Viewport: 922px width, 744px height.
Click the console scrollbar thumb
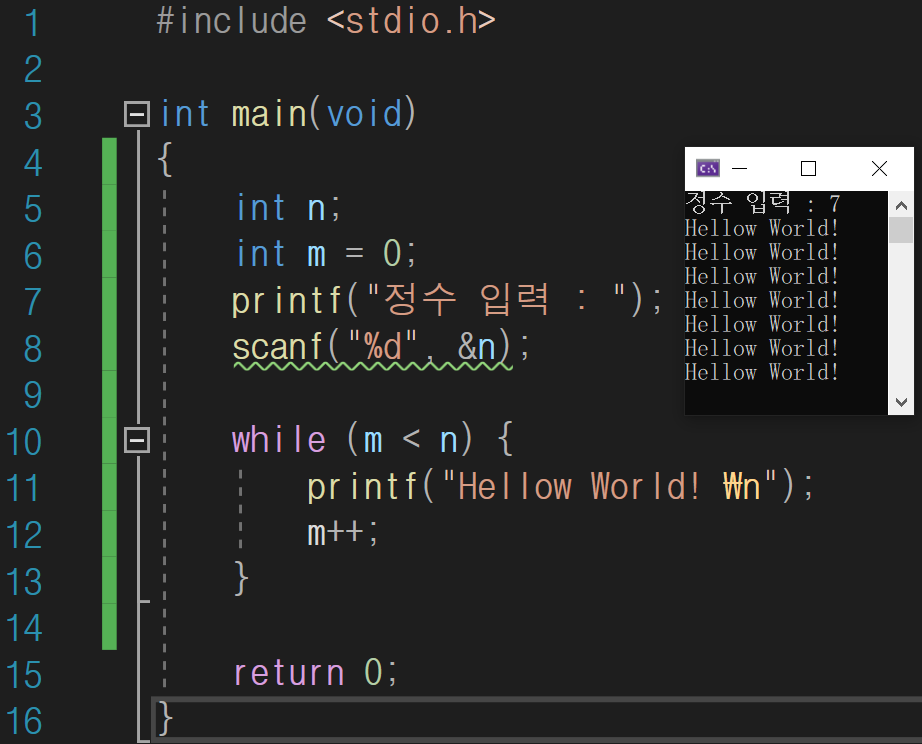901,230
